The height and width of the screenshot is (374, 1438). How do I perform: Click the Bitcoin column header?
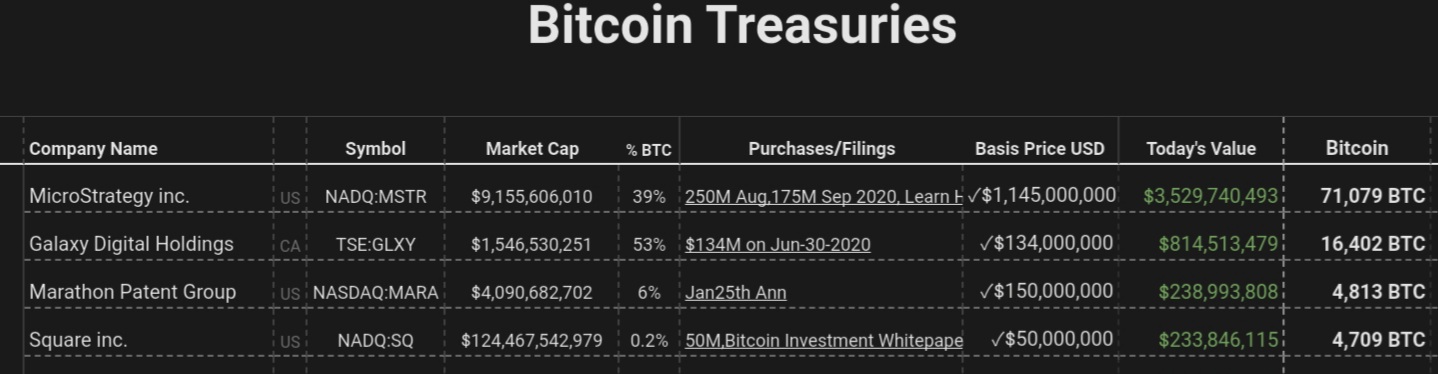pos(1357,148)
